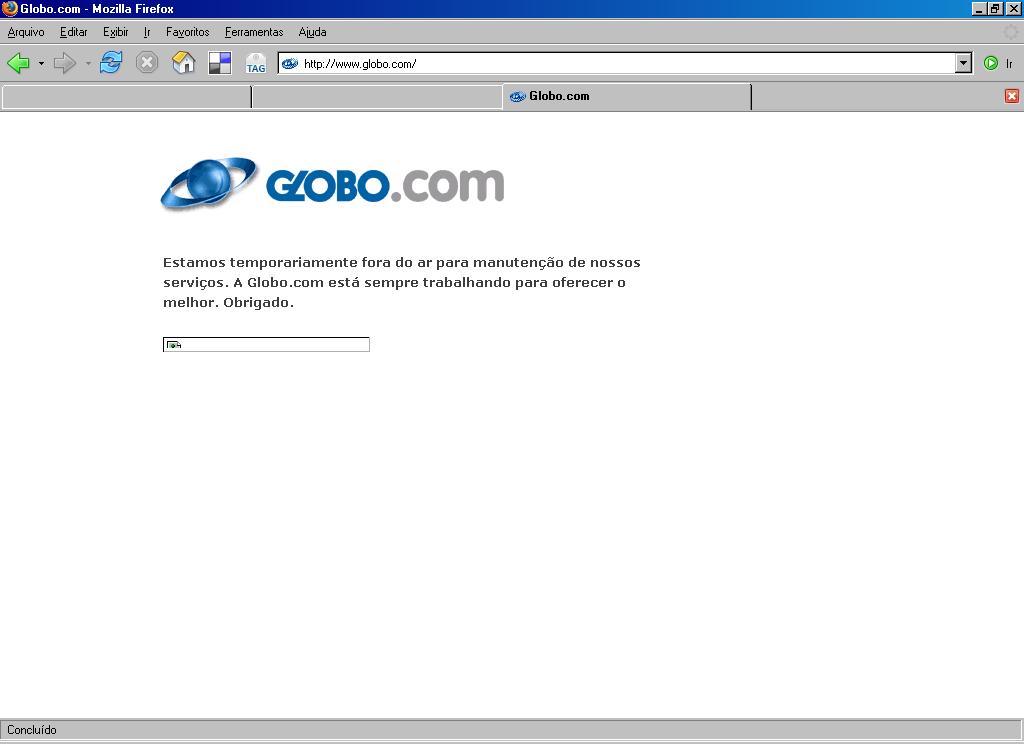Select the leftmost blank tab
The width and height of the screenshot is (1024, 744).
click(127, 97)
